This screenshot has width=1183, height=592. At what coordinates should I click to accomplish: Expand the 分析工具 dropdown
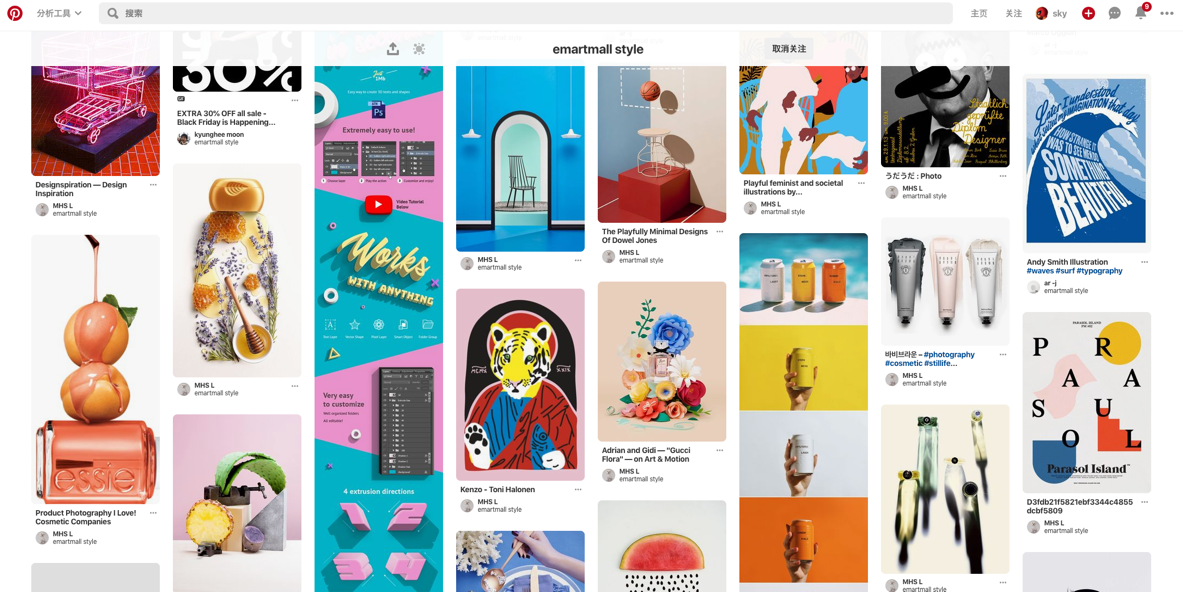point(59,13)
